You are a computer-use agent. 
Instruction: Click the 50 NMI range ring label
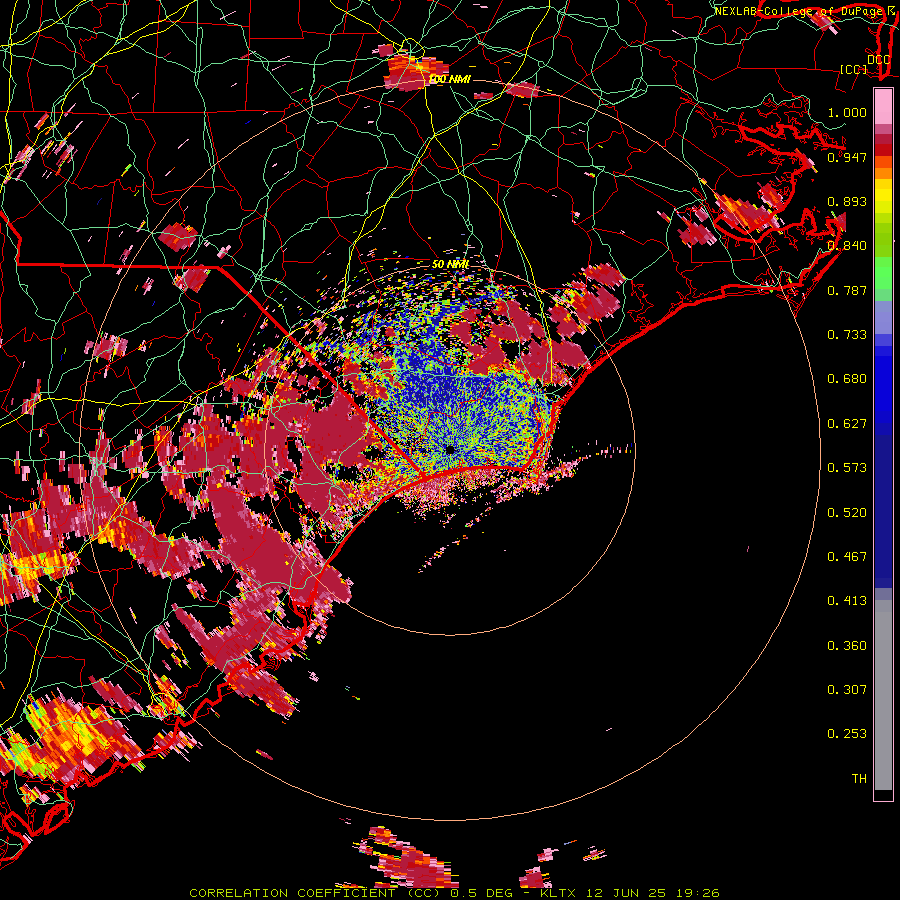tap(451, 264)
